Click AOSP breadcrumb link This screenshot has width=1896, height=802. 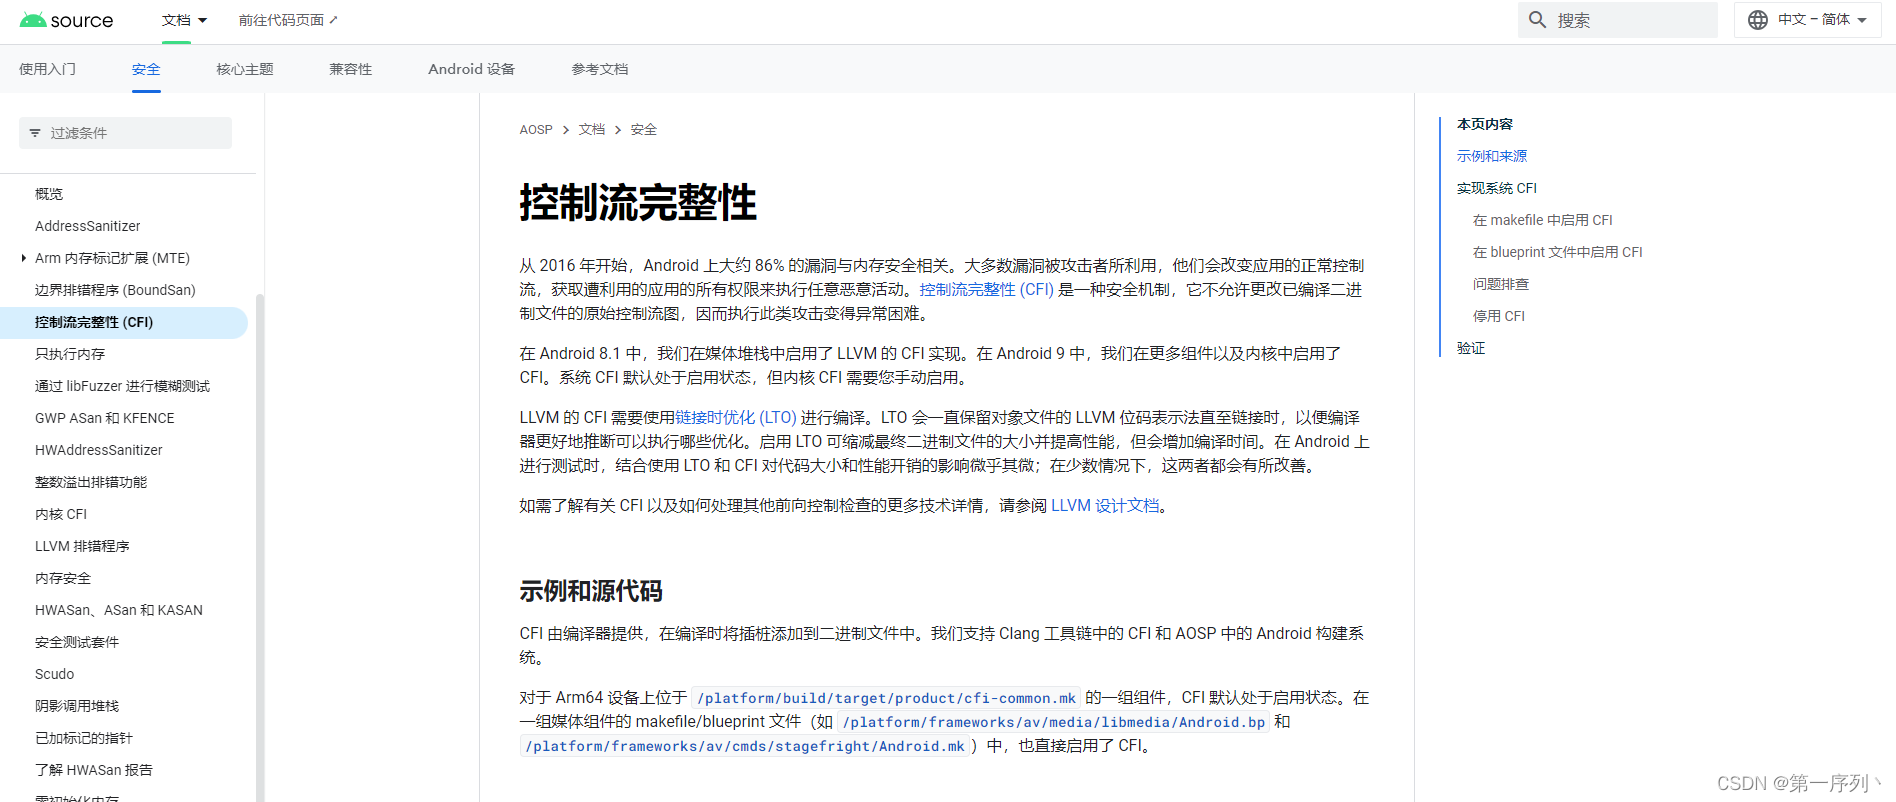[x=536, y=130]
